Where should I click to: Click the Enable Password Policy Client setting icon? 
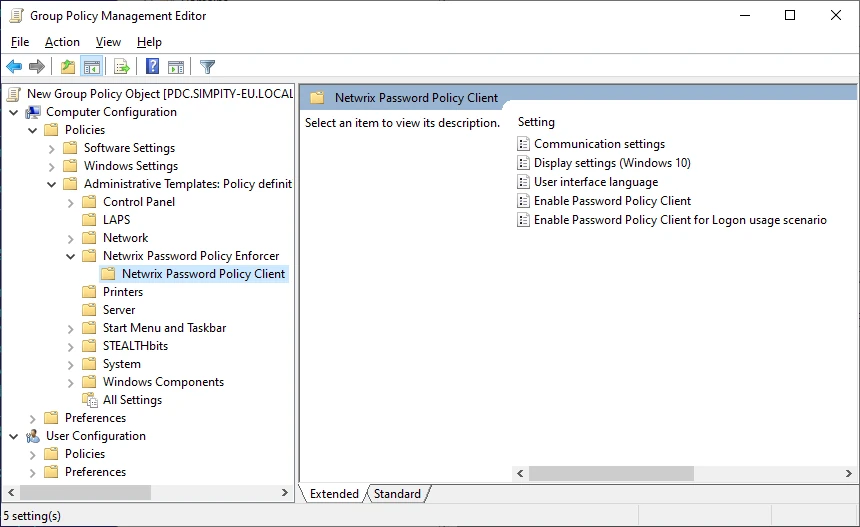[524, 201]
